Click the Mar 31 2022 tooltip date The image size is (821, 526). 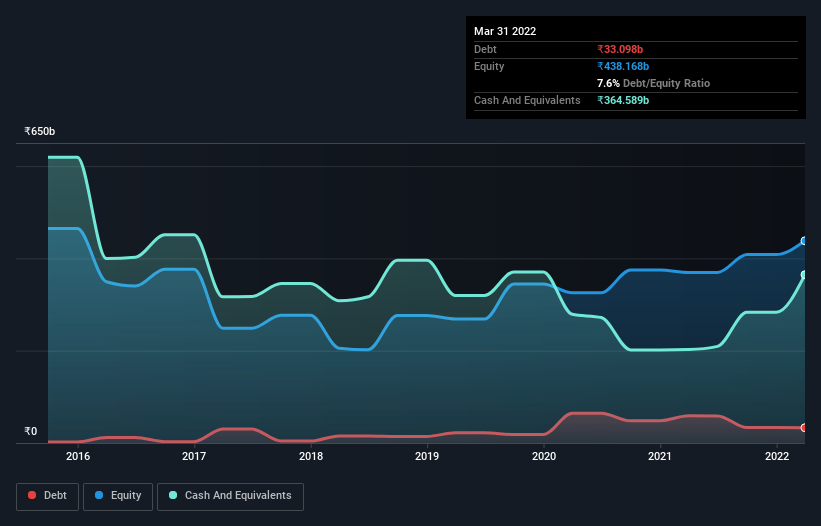[505, 31]
